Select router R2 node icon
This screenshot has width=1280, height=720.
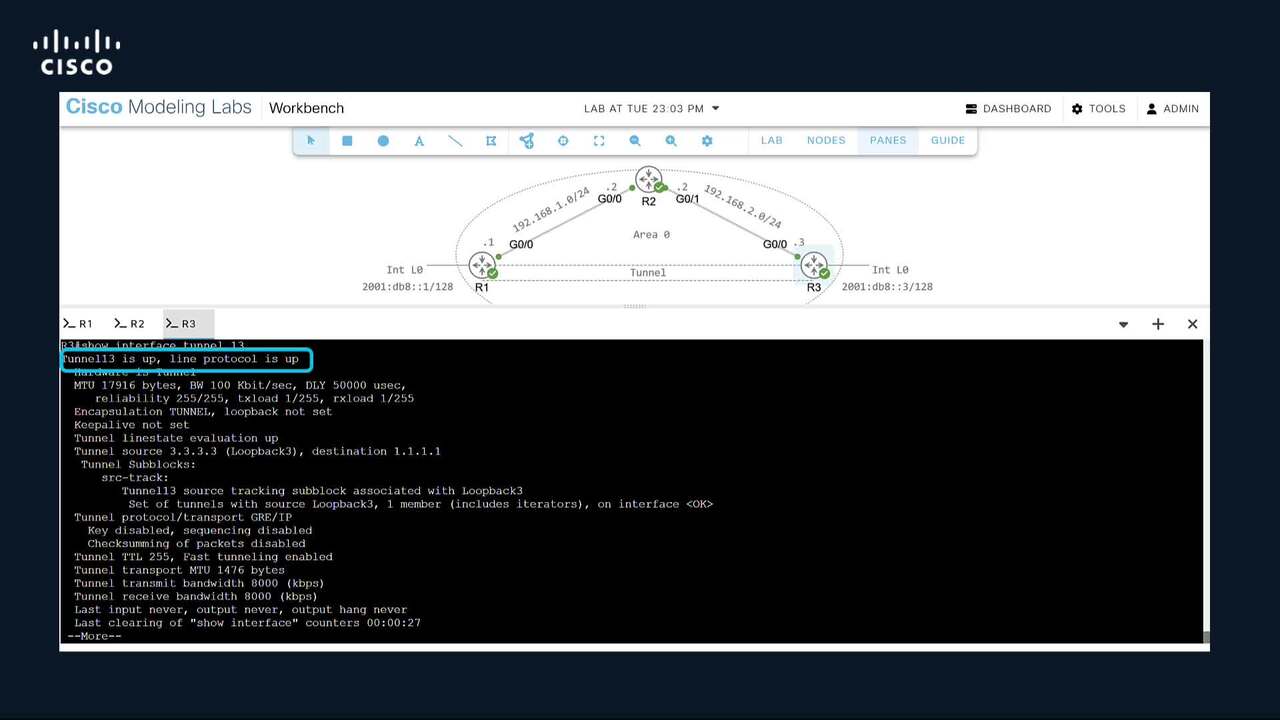coord(649,180)
